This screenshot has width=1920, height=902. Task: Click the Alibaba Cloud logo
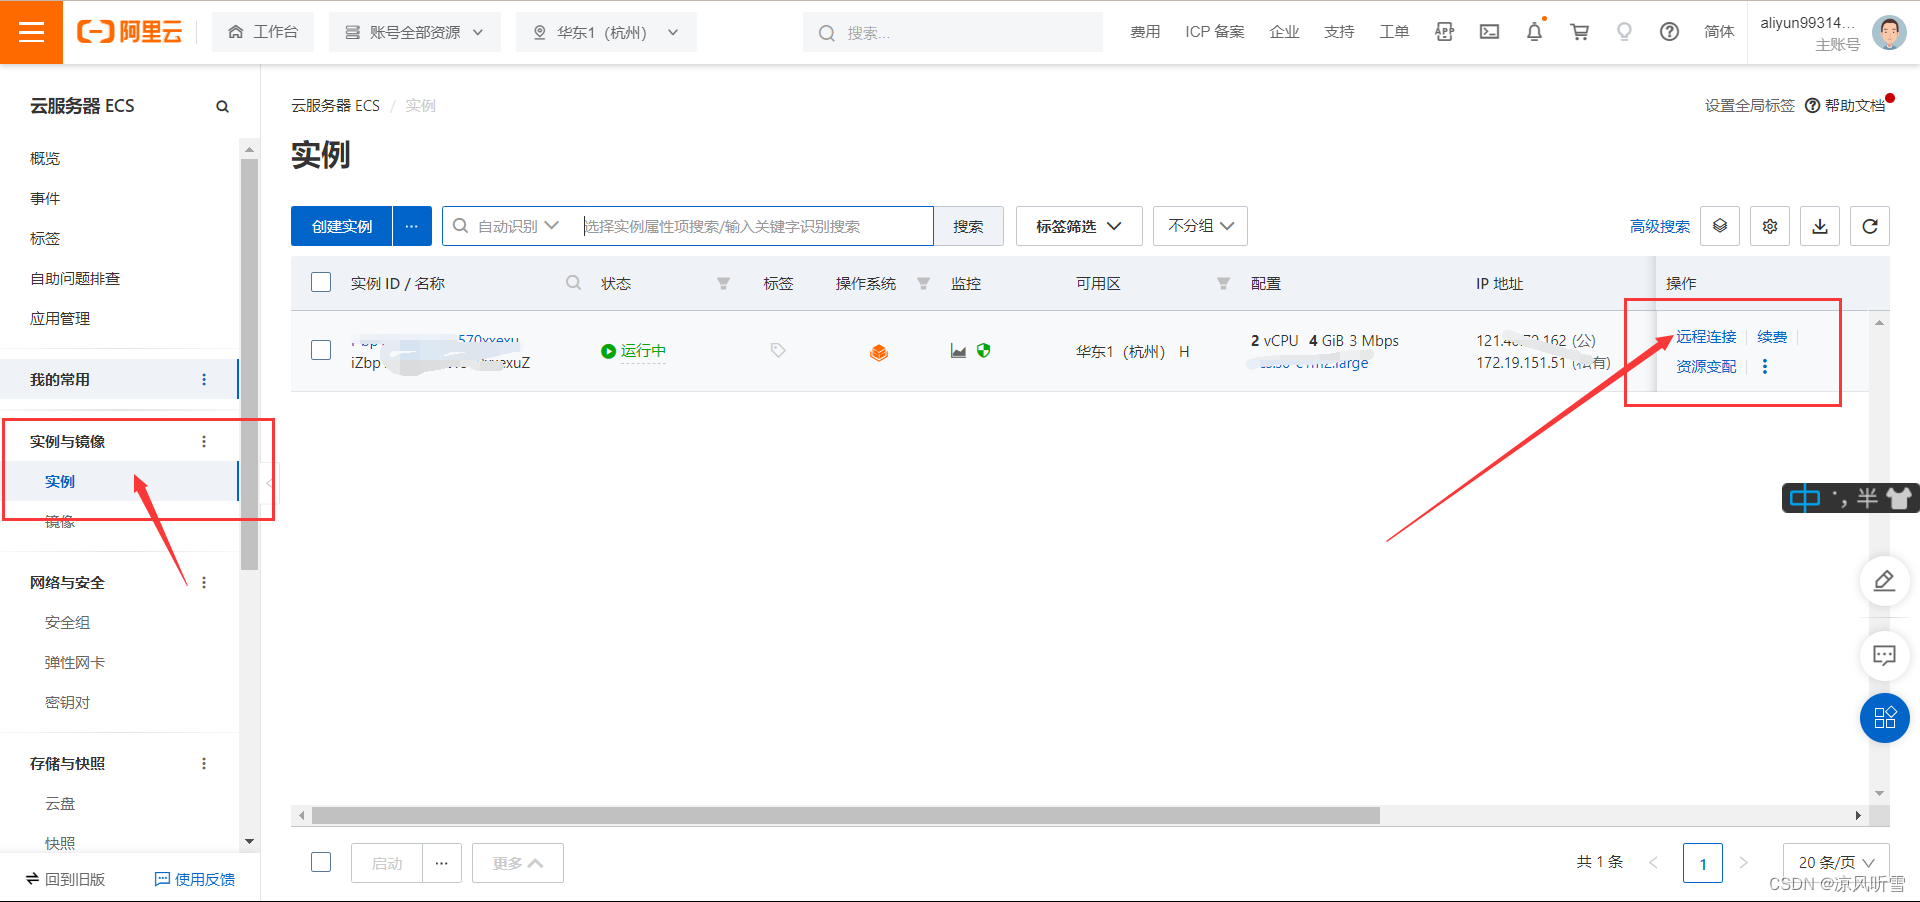[130, 32]
